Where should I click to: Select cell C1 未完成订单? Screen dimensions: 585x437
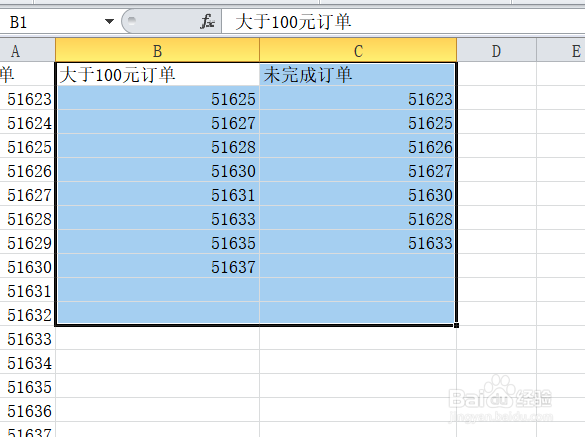(358, 74)
